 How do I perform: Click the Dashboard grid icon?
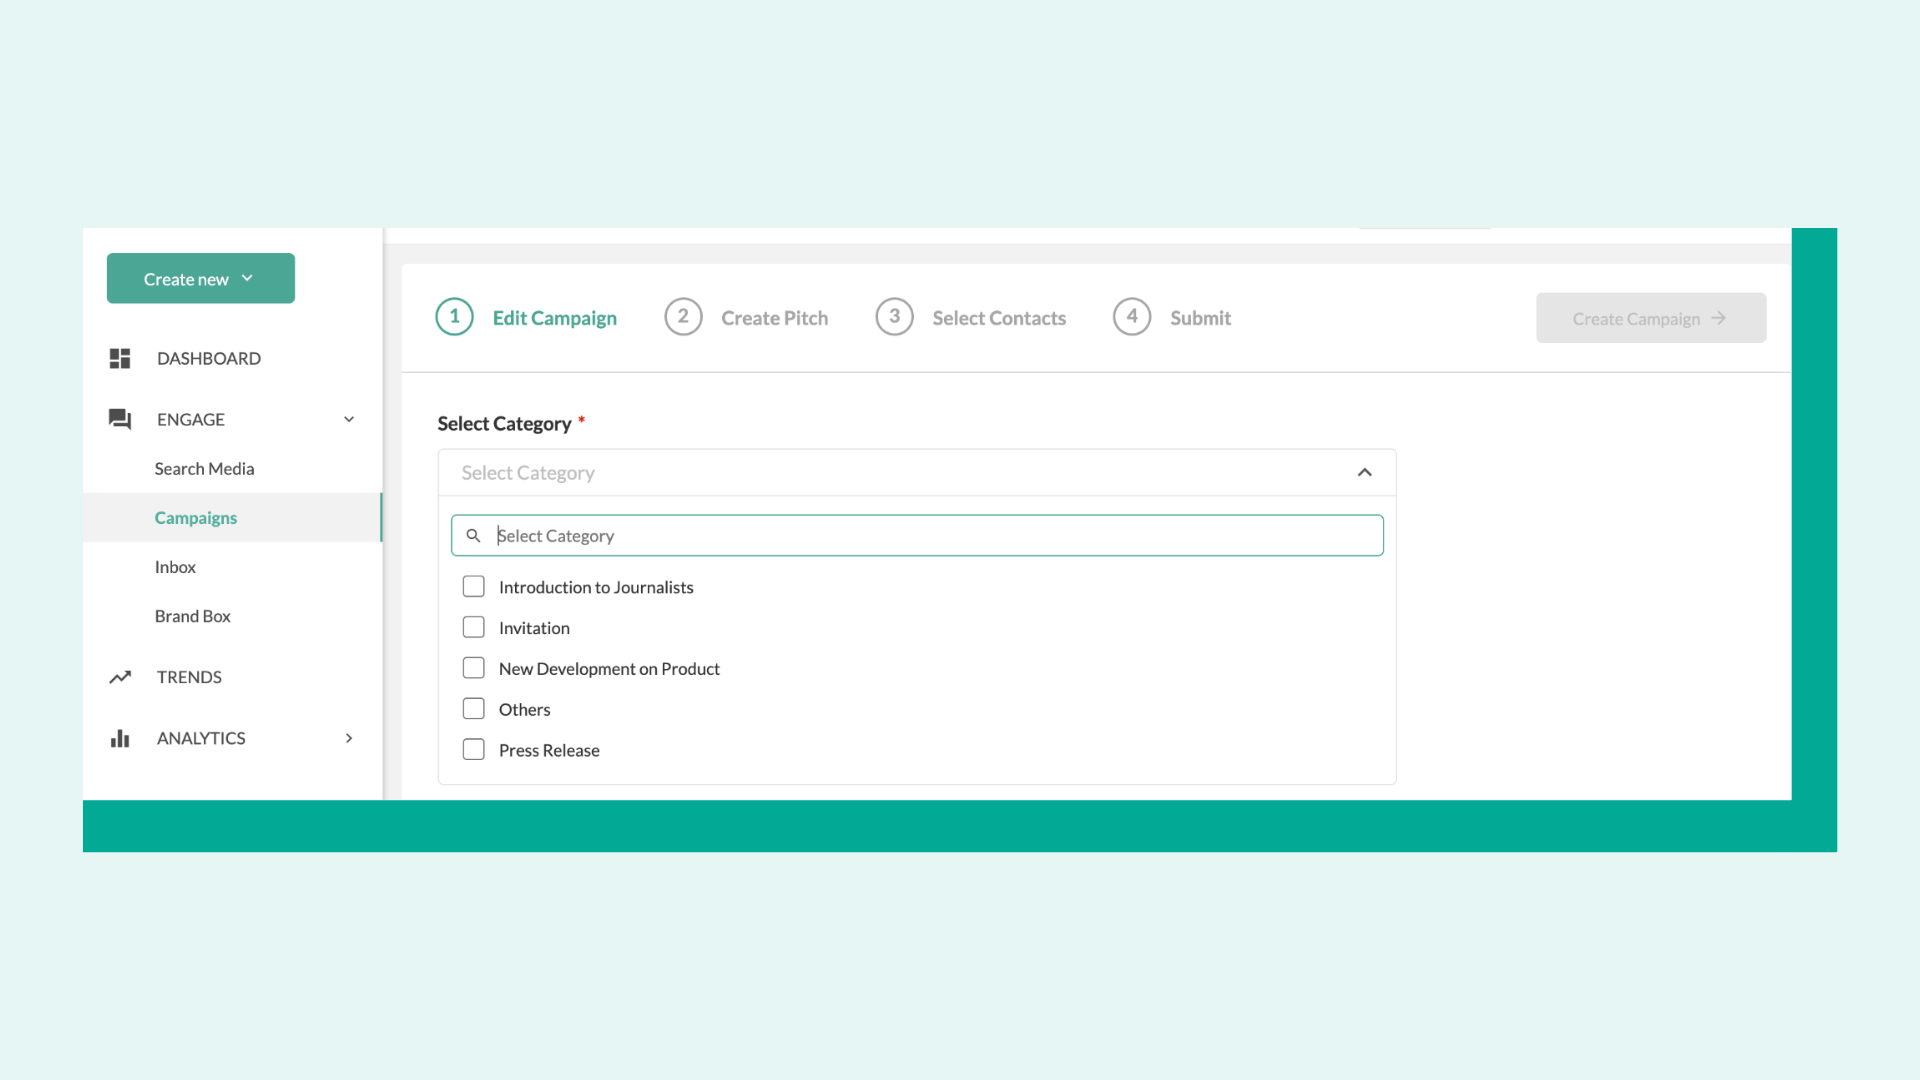[120, 358]
